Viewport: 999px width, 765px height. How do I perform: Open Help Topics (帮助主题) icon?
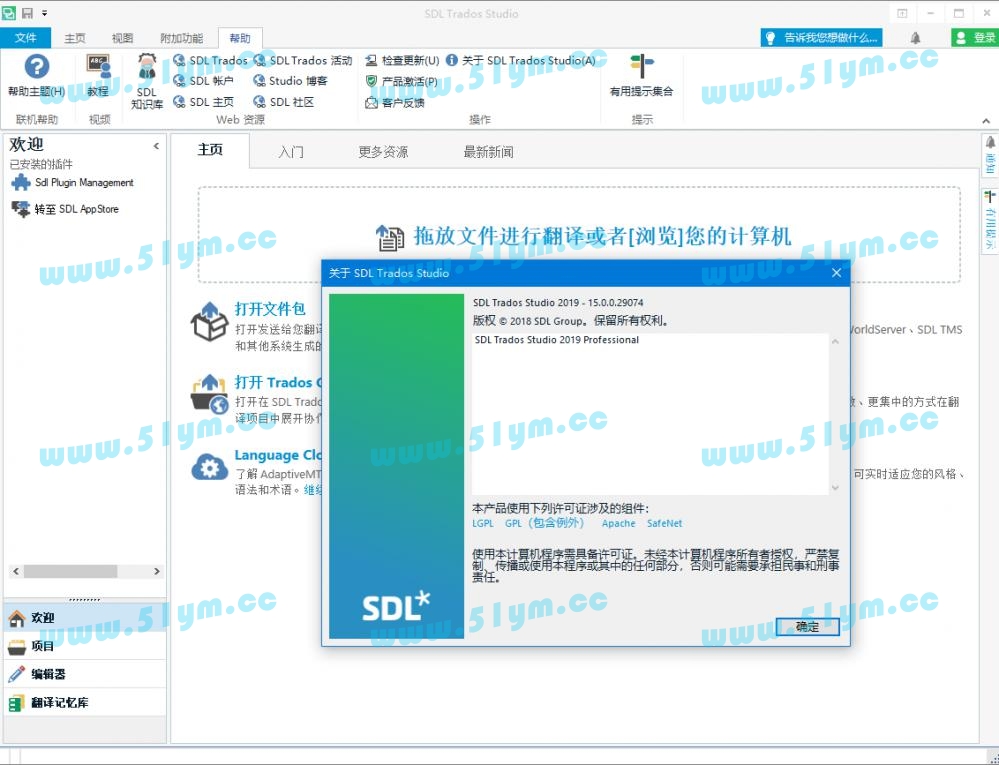pos(36,67)
